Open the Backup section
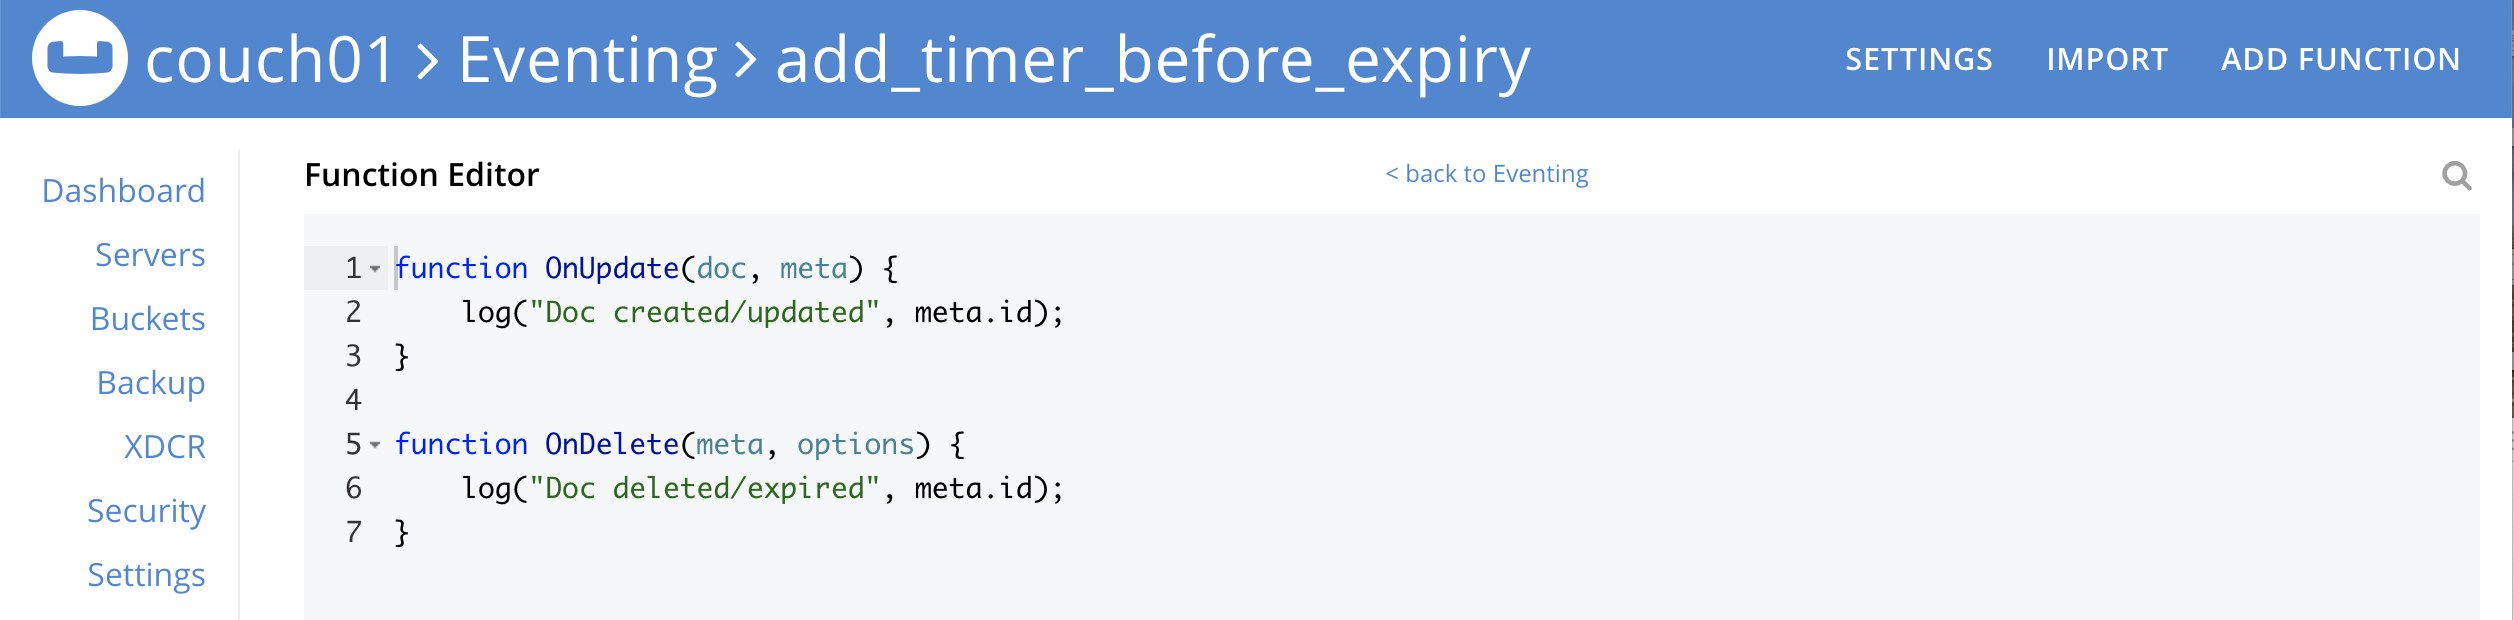Viewport: 2514px width, 620px height. pos(151,383)
